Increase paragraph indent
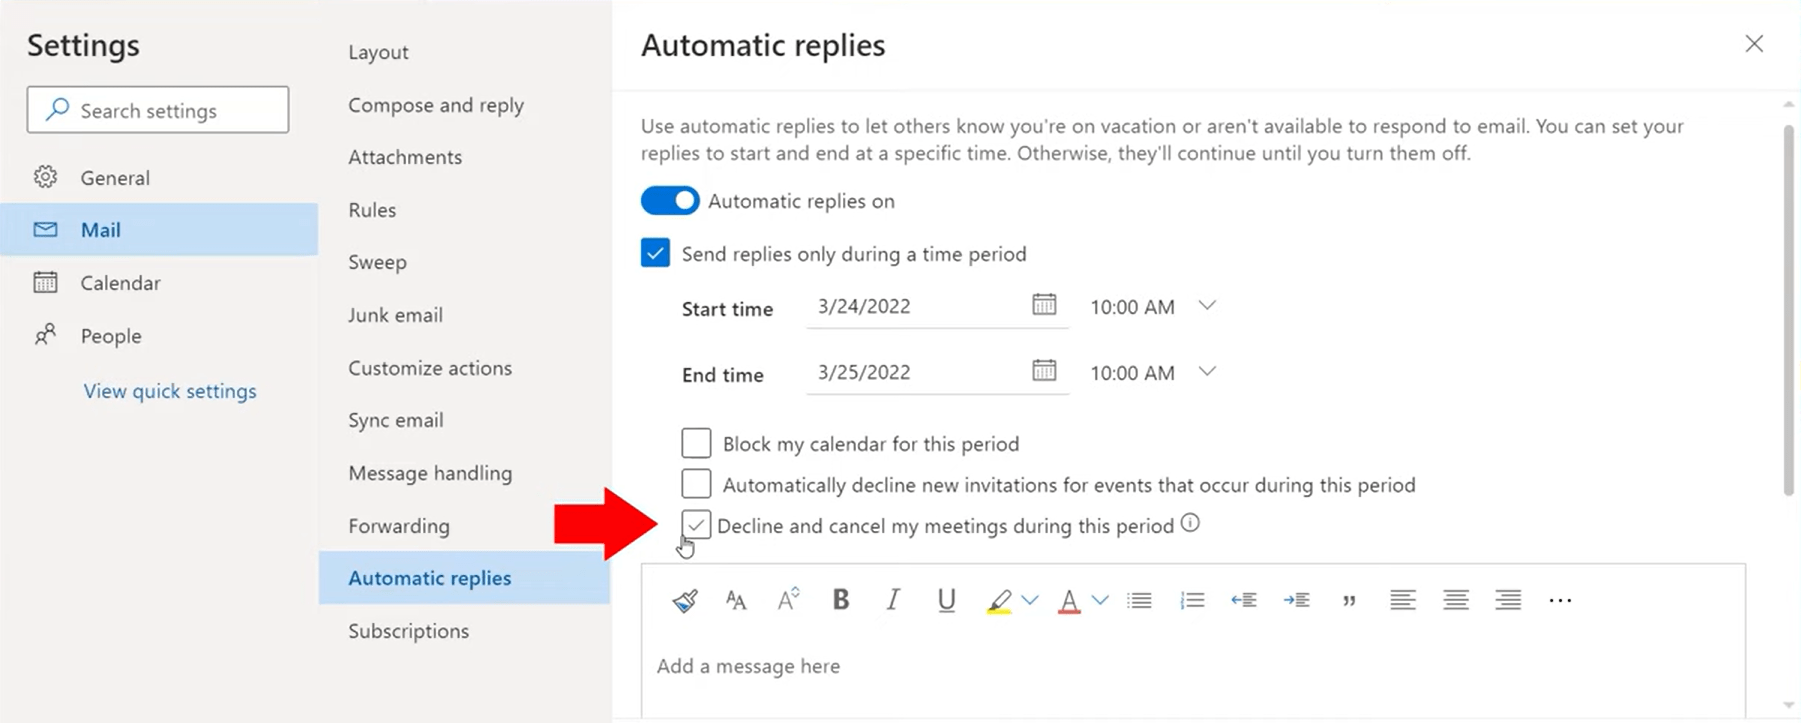1801x723 pixels. coord(1297,600)
